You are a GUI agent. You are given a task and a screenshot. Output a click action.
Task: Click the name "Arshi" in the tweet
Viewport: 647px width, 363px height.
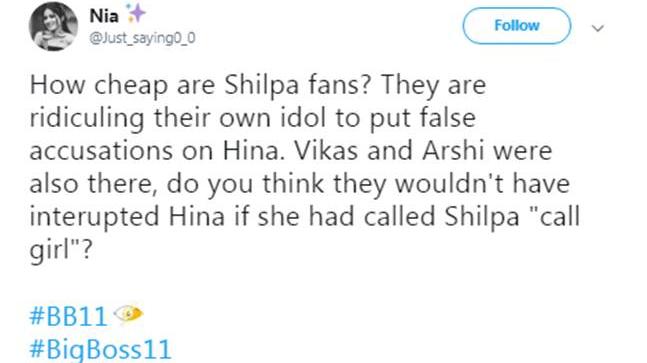(x=453, y=151)
